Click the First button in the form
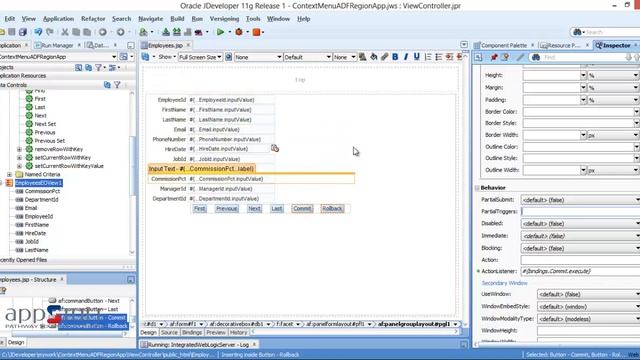640x360 pixels. [x=200, y=209]
